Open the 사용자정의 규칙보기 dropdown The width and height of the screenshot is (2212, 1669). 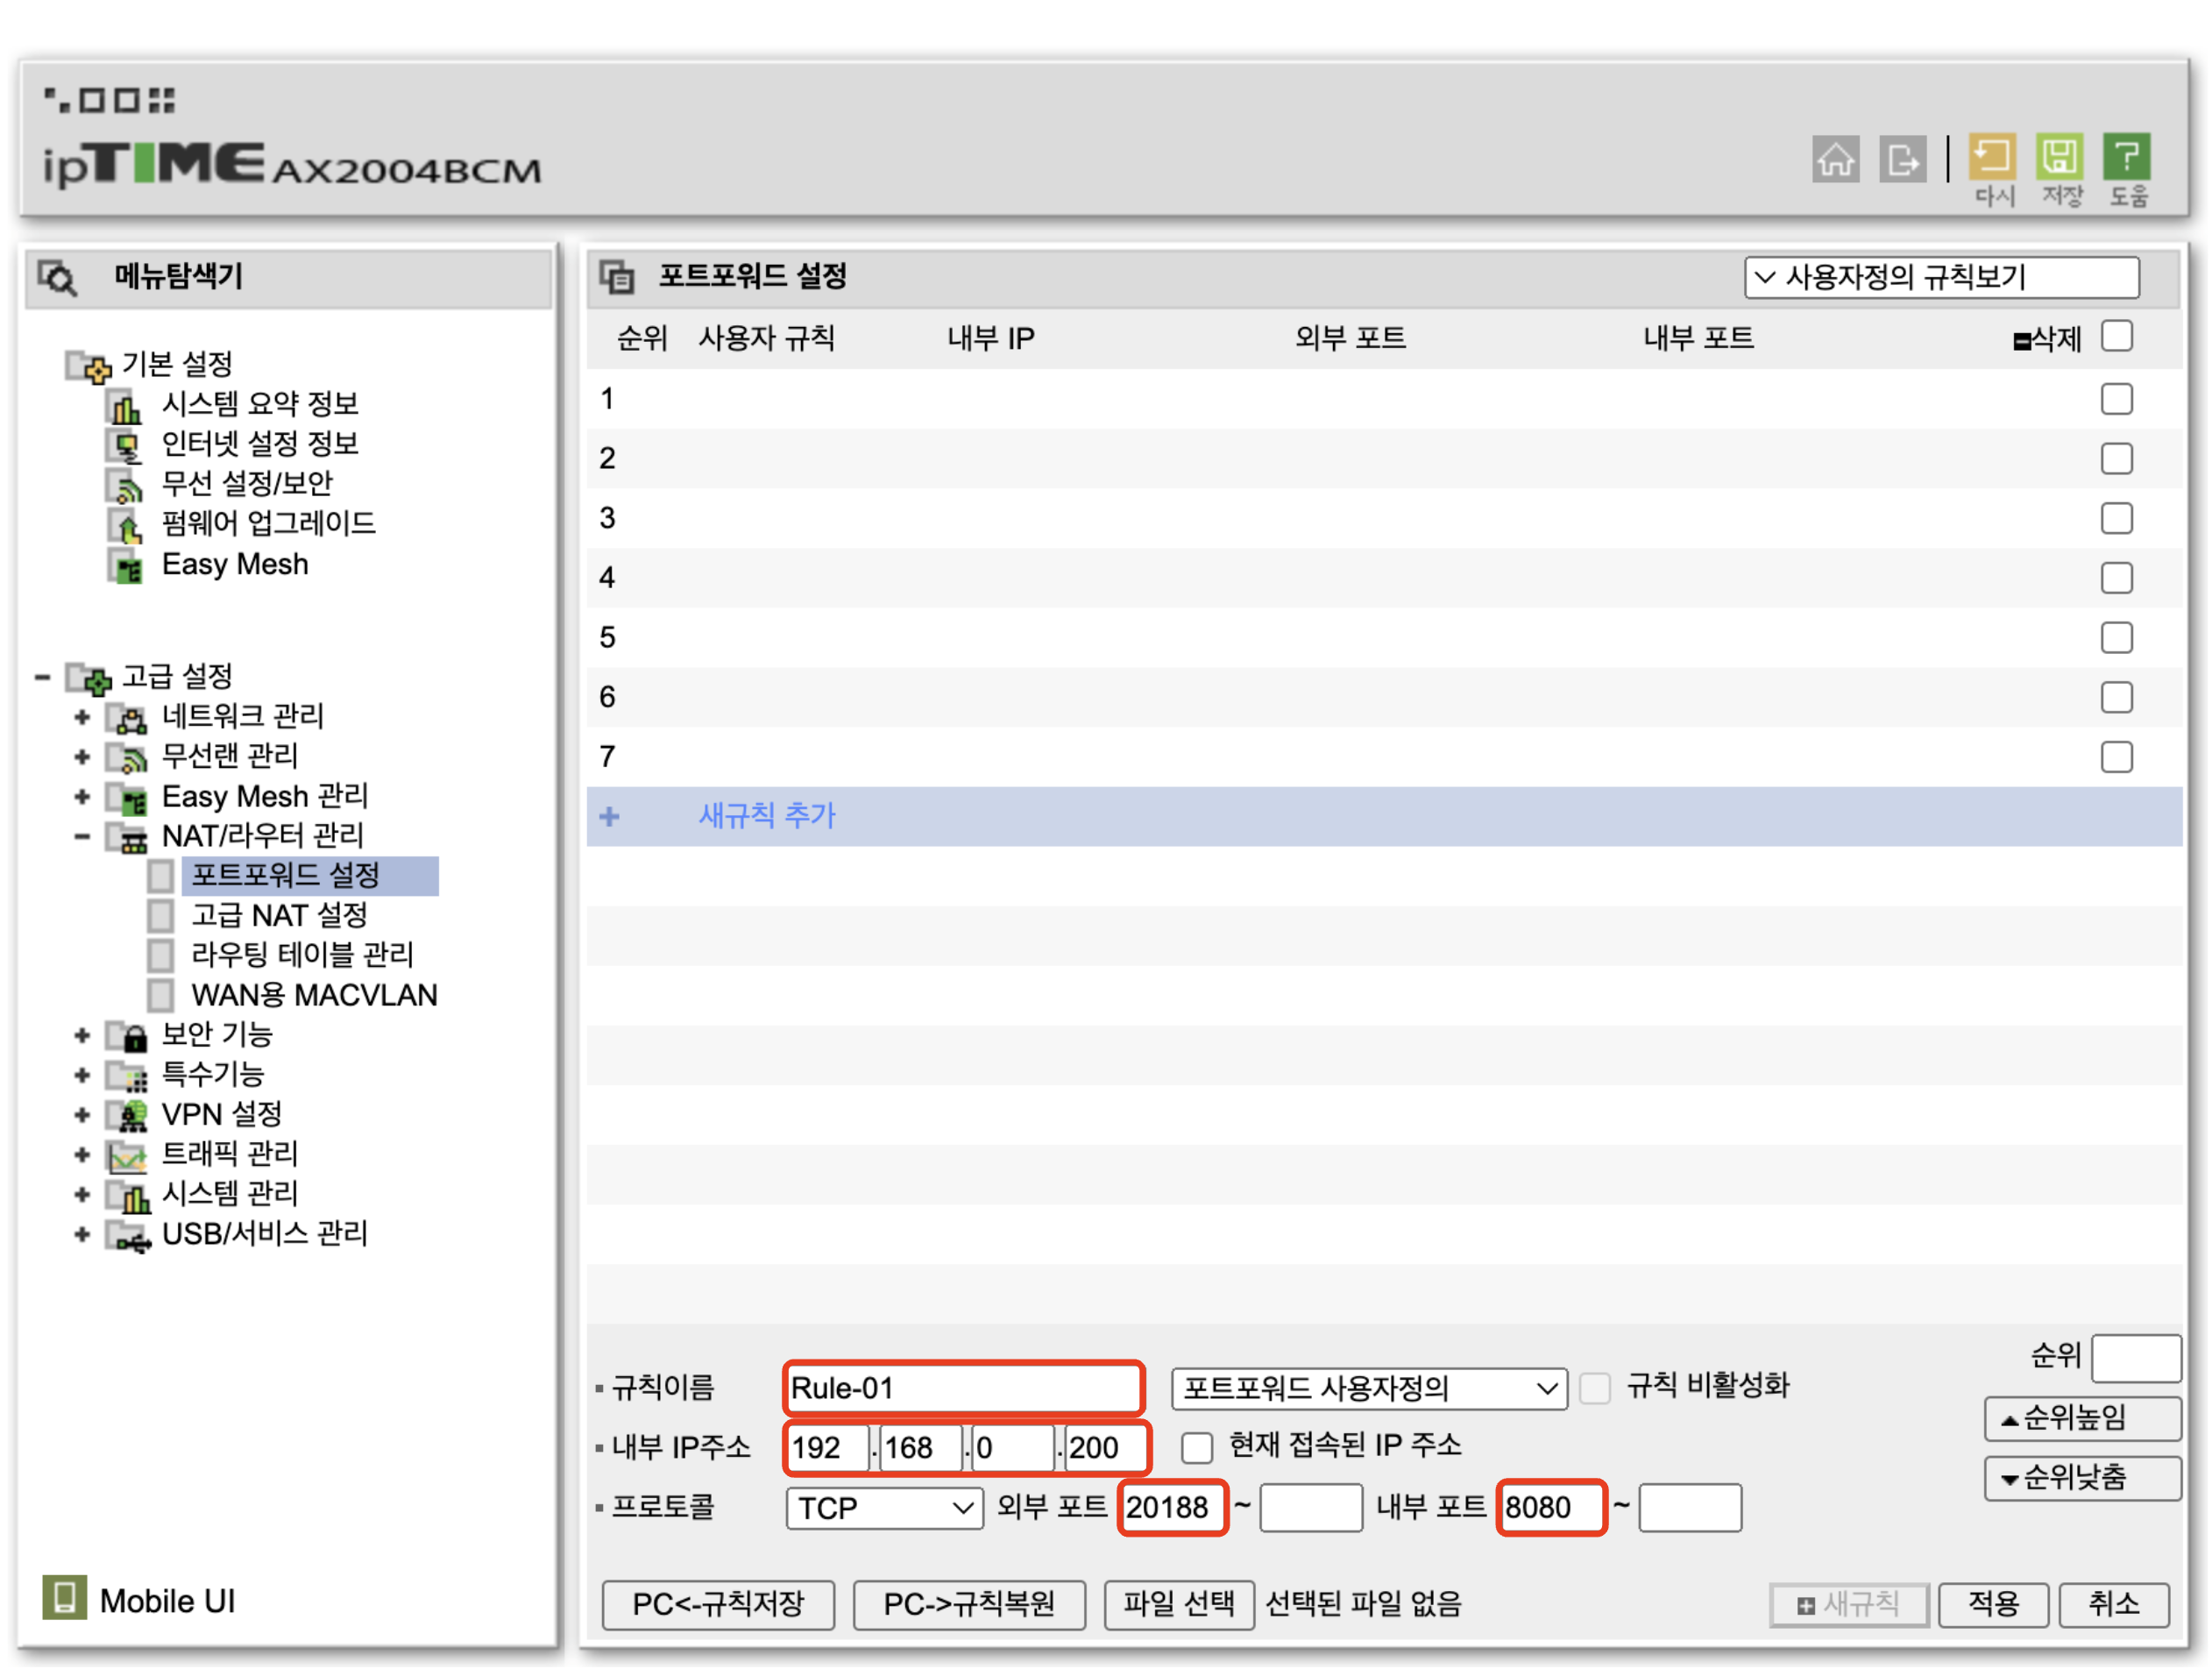(x=1940, y=277)
